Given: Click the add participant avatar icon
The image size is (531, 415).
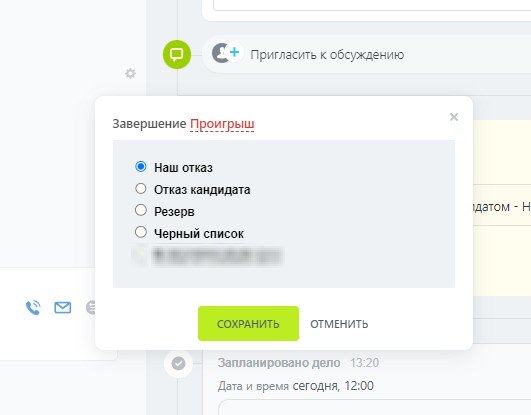Looking at the screenshot, I should (x=226, y=53).
